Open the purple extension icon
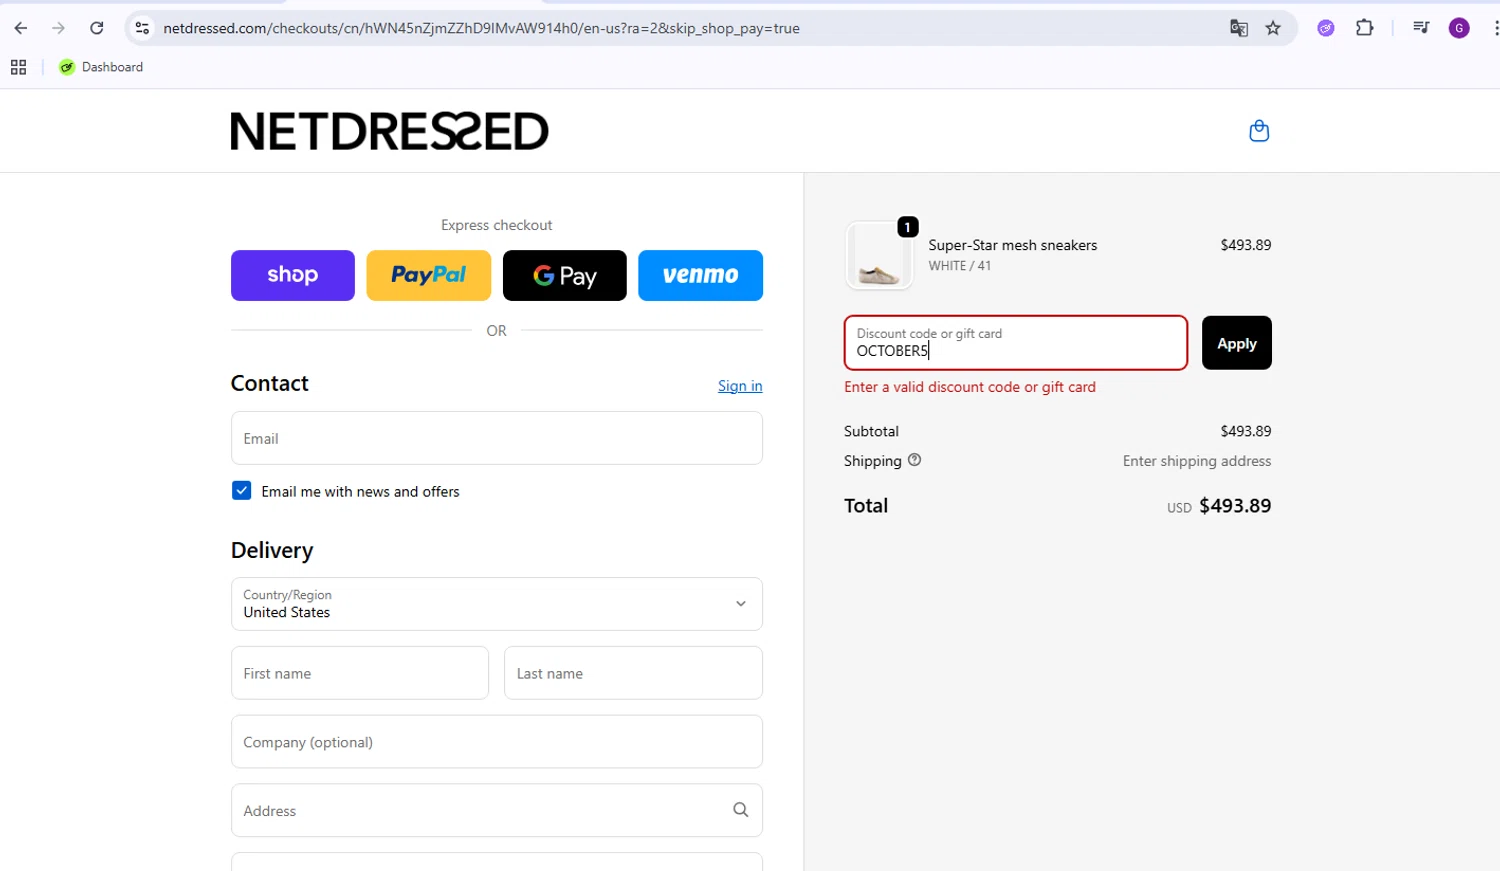 [x=1326, y=28]
